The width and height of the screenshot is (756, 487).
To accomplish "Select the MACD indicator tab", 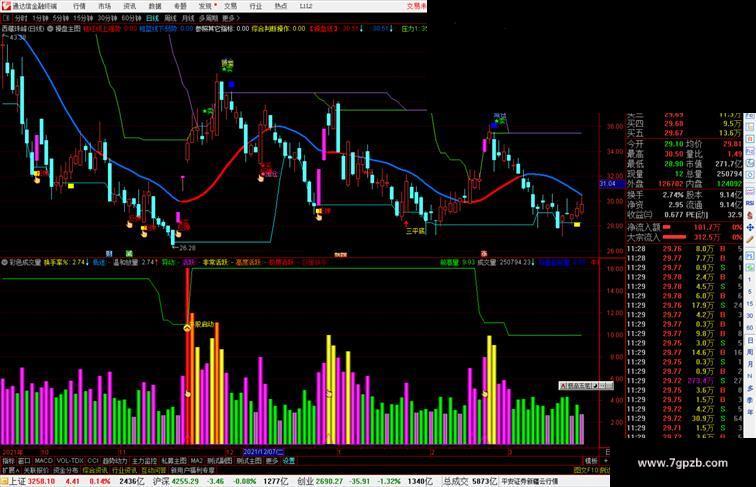I will pyautogui.click(x=43, y=461).
